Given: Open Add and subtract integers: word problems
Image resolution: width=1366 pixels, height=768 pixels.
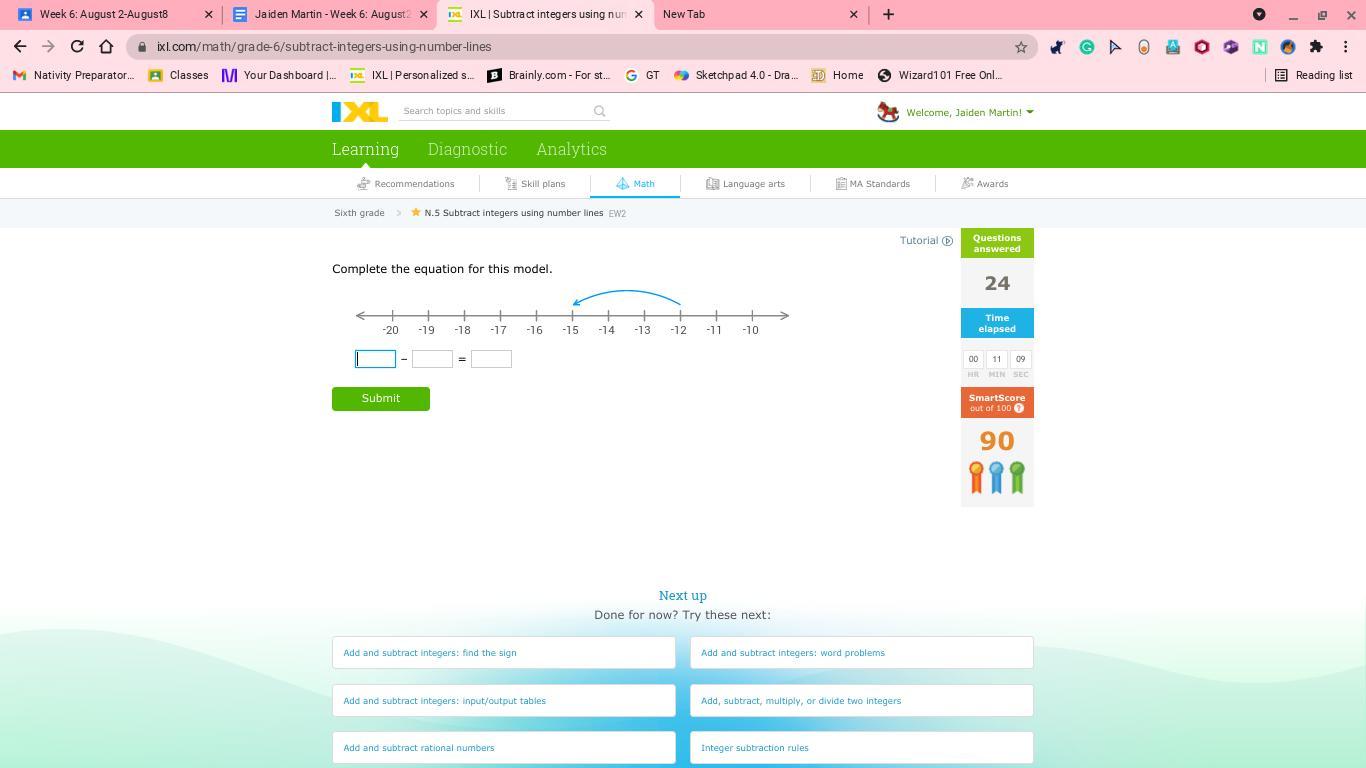Looking at the screenshot, I should (862, 653).
